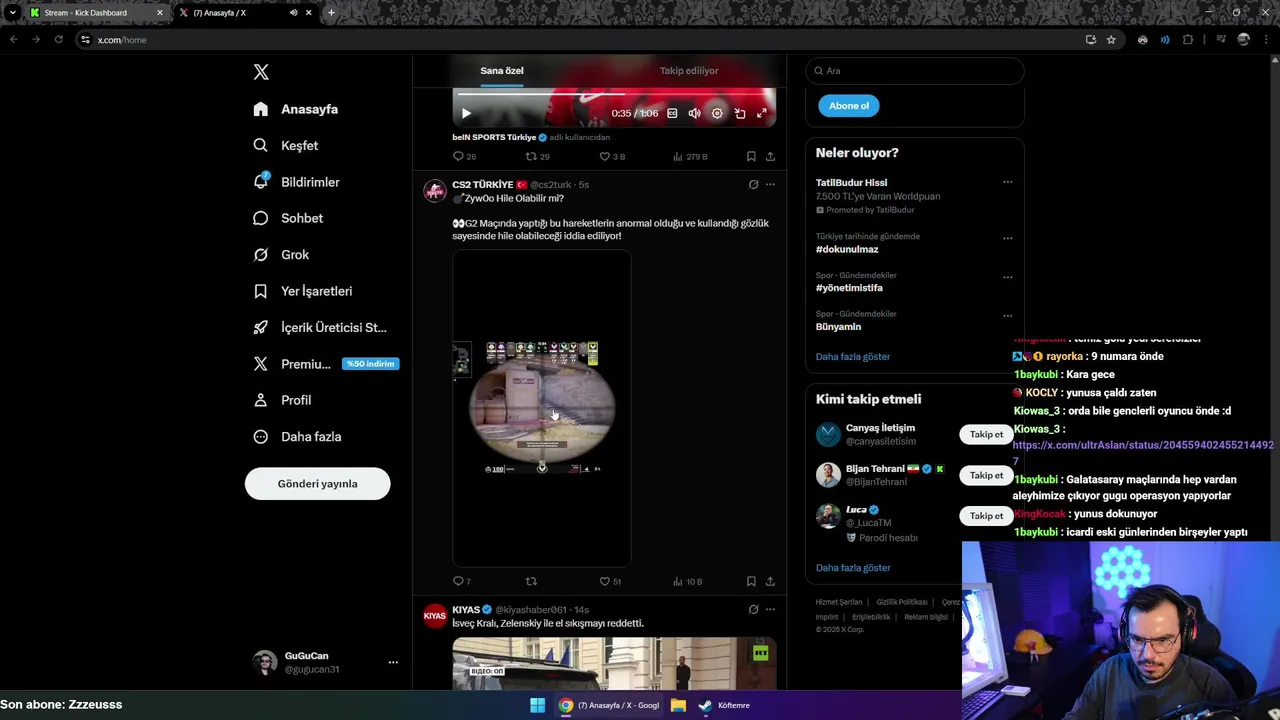The image size is (1280, 720).
Task: View beIN SPORTS post analytics
Action: (x=690, y=156)
